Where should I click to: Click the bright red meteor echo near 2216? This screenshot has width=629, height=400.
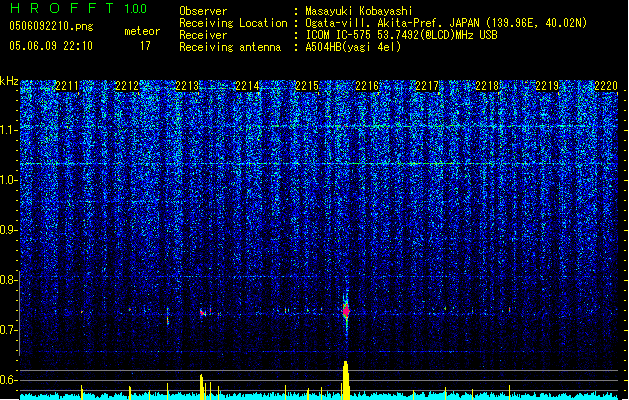pyautogui.click(x=346, y=311)
